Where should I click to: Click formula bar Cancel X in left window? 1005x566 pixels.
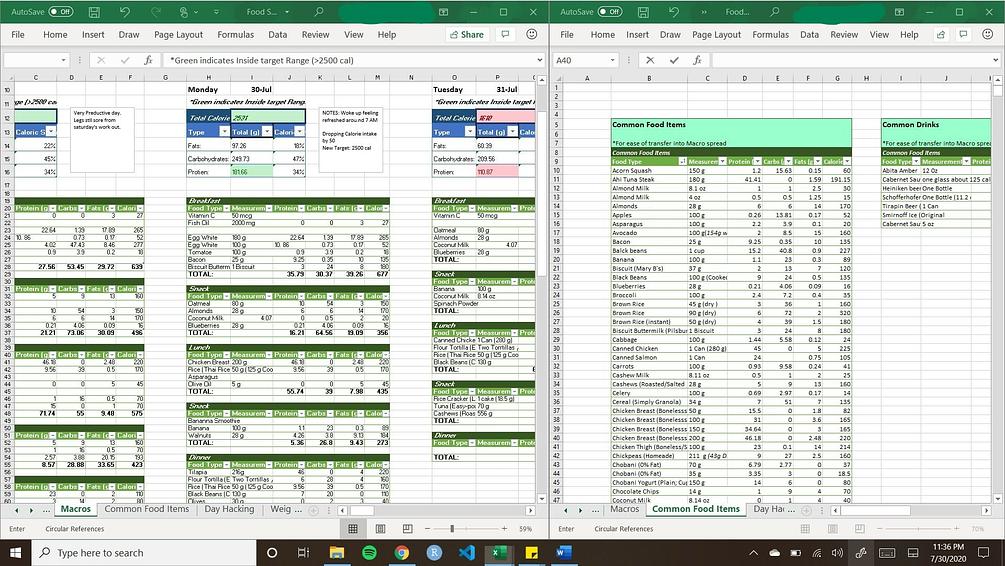pyautogui.click(x=101, y=60)
